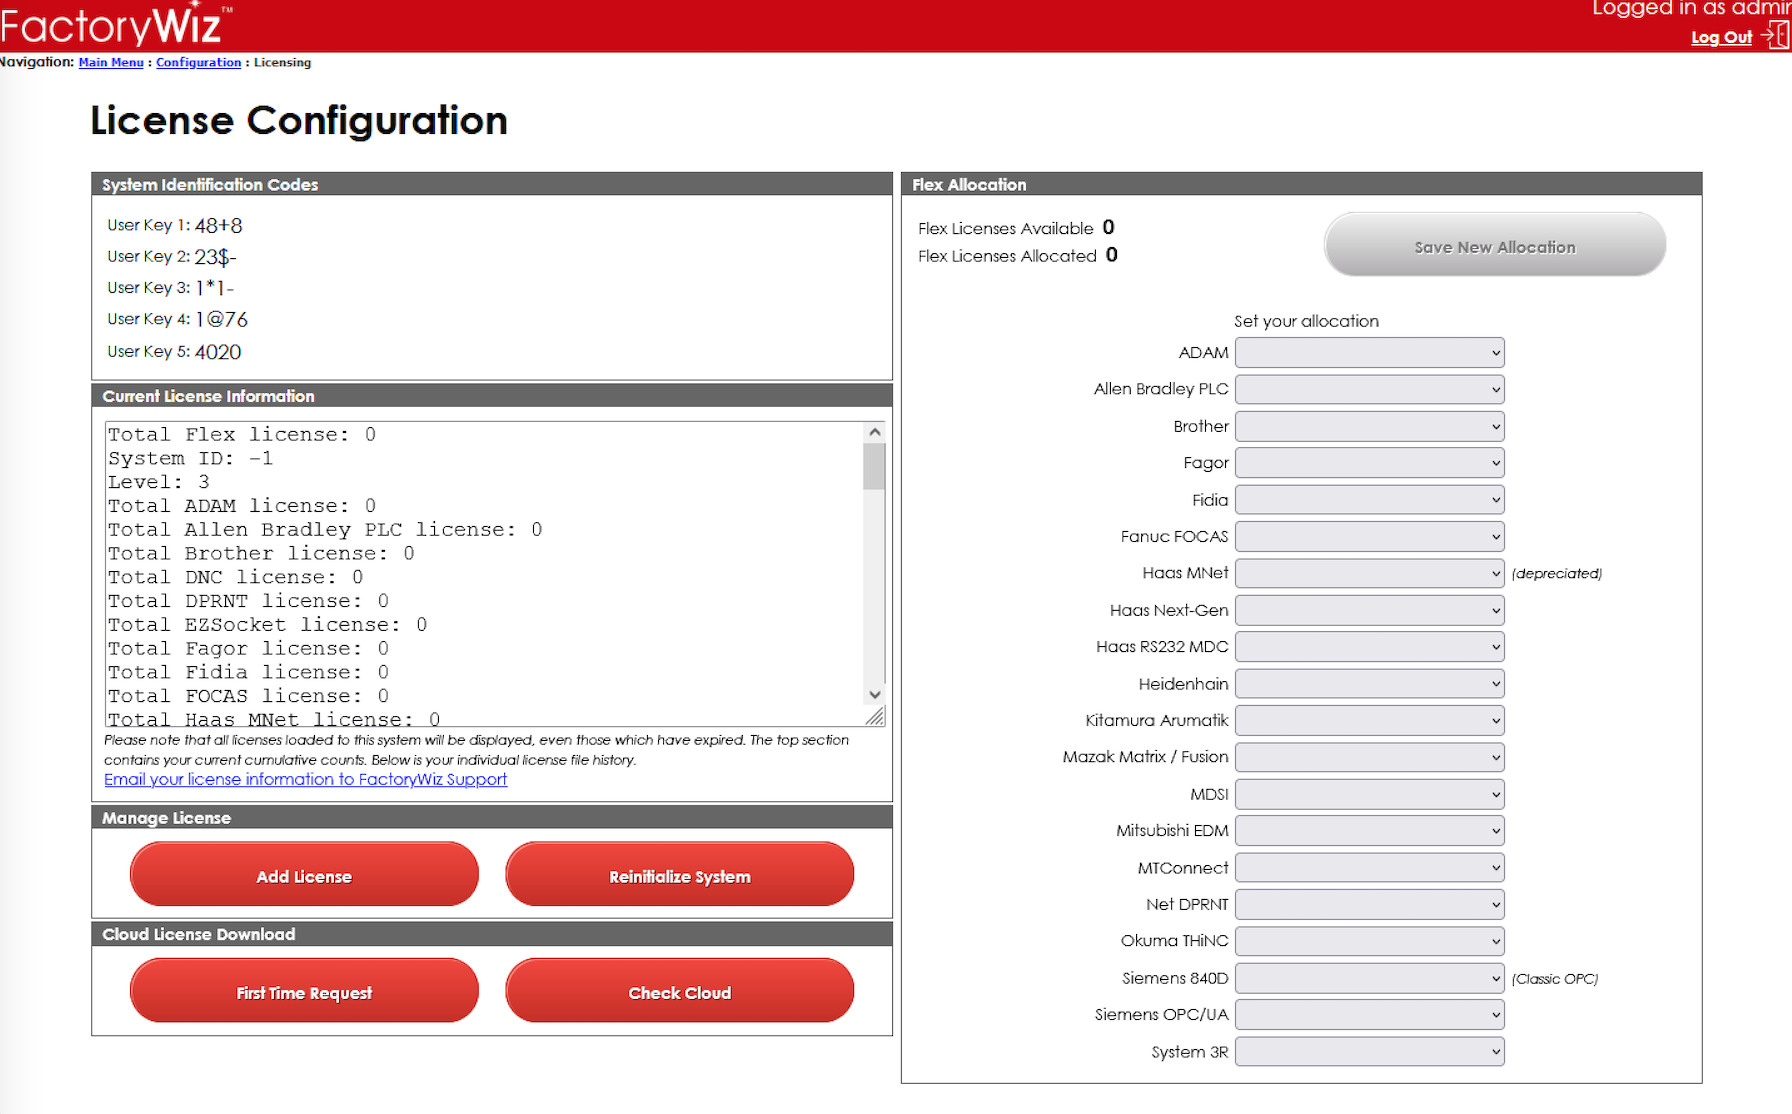This screenshot has width=1792, height=1114.
Task: Open the Mitsubishi EDM dropdown
Action: pyautogui.click(x=1369, y=831)
